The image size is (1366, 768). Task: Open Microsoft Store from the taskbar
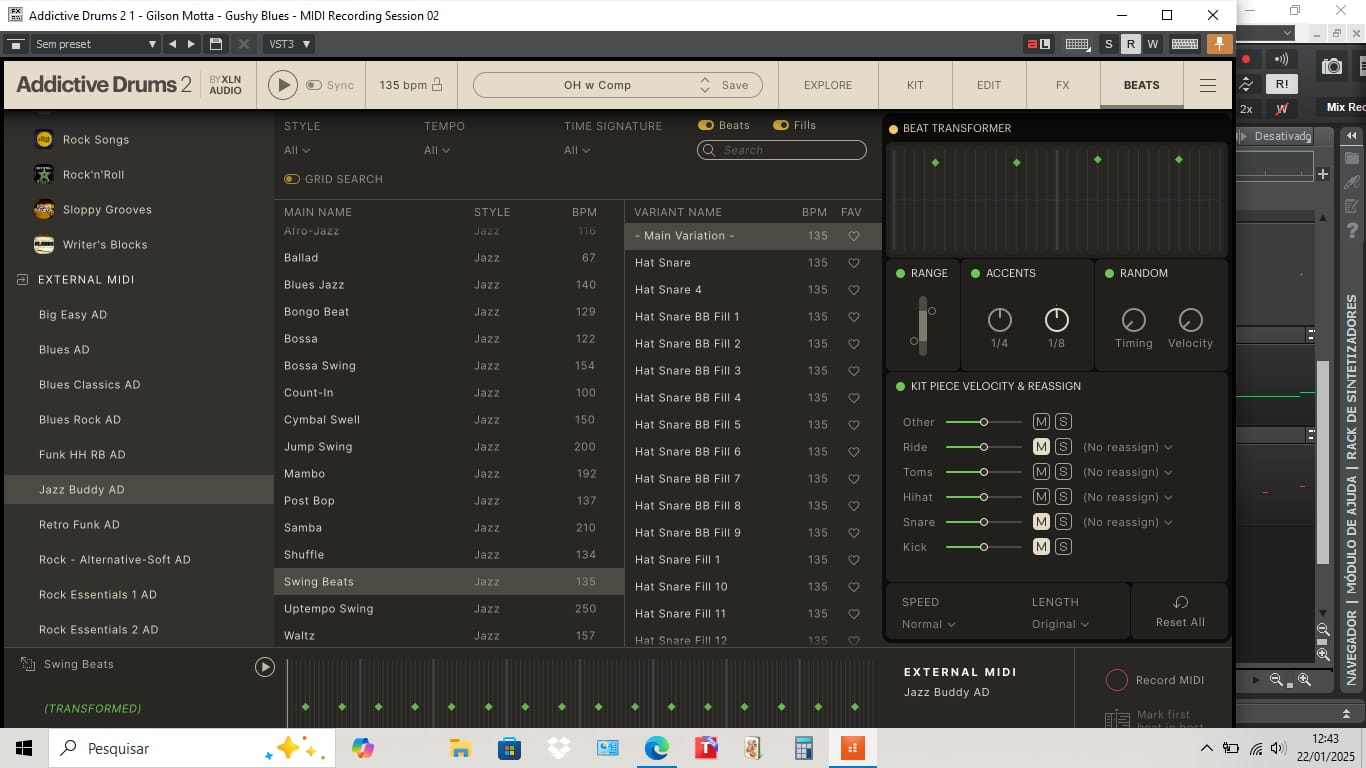509,748
